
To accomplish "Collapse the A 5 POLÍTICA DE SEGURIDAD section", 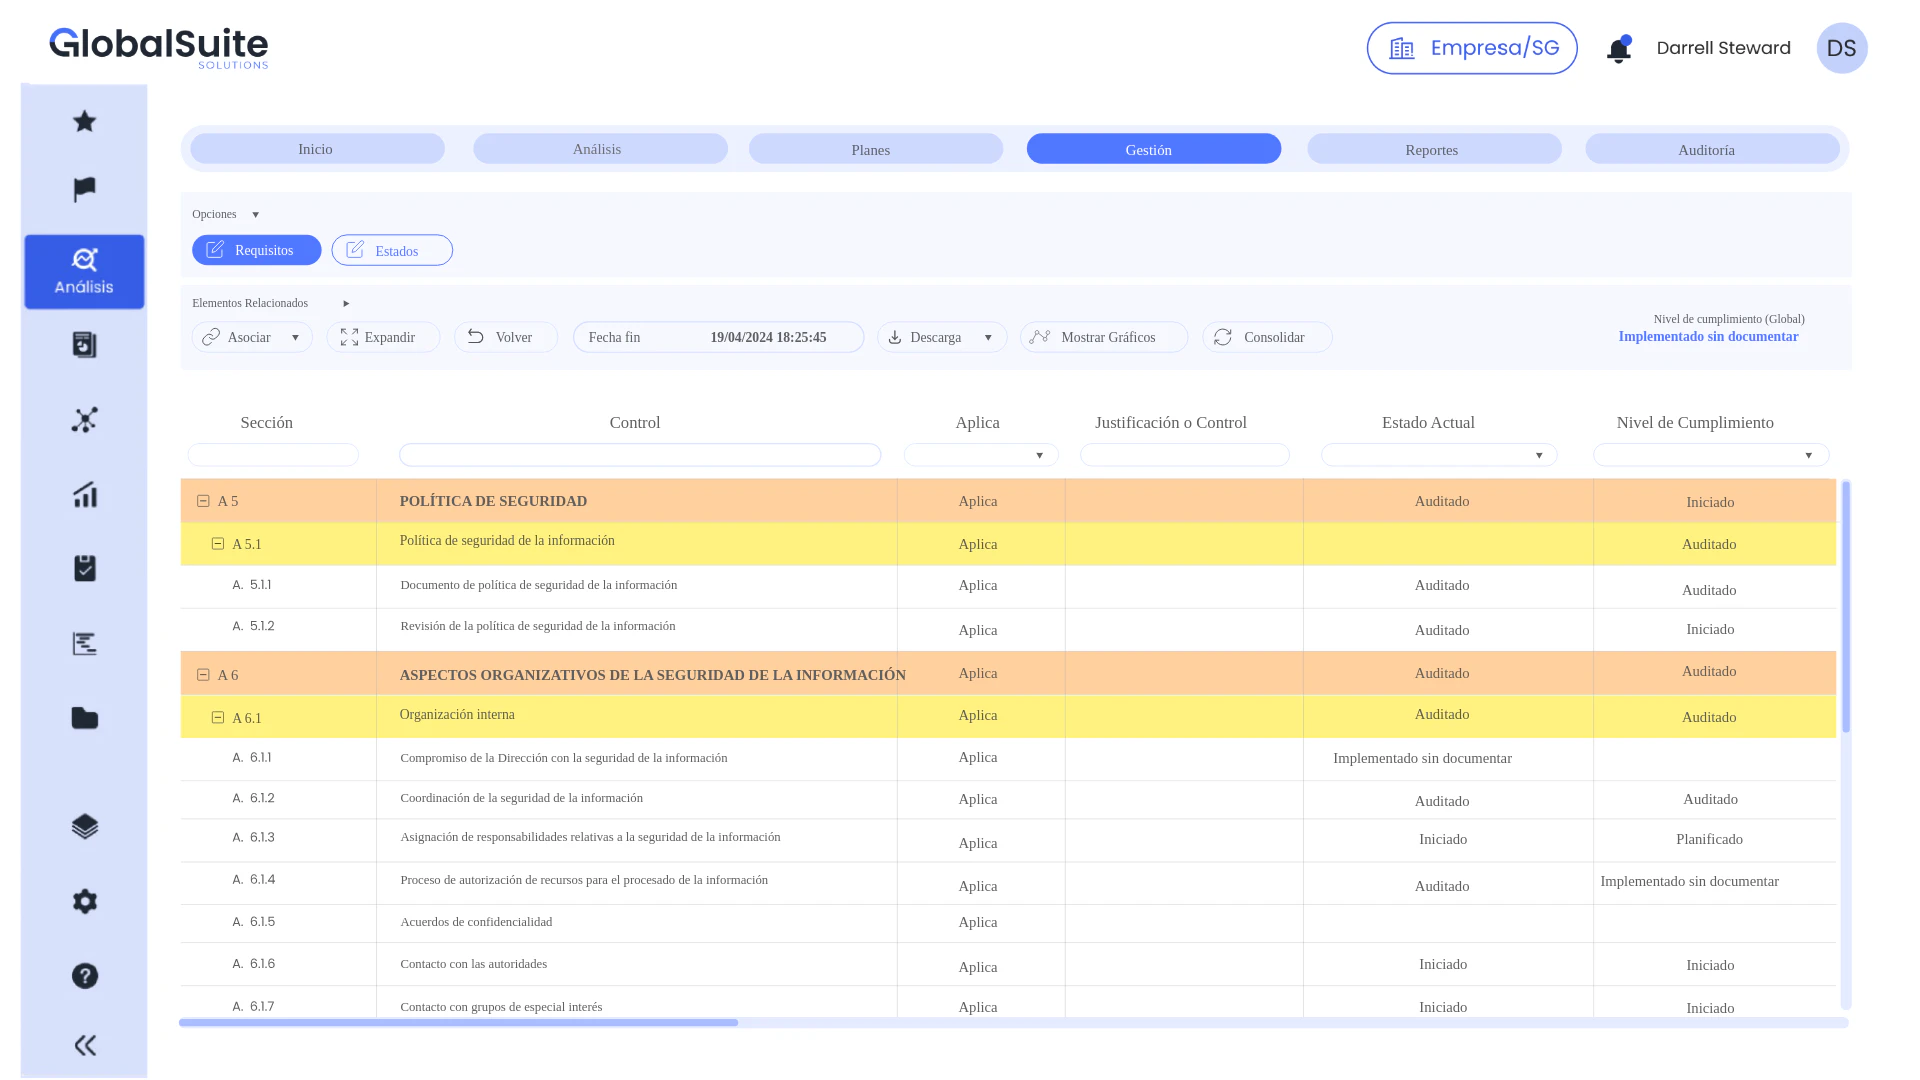I will click(203, 500).
